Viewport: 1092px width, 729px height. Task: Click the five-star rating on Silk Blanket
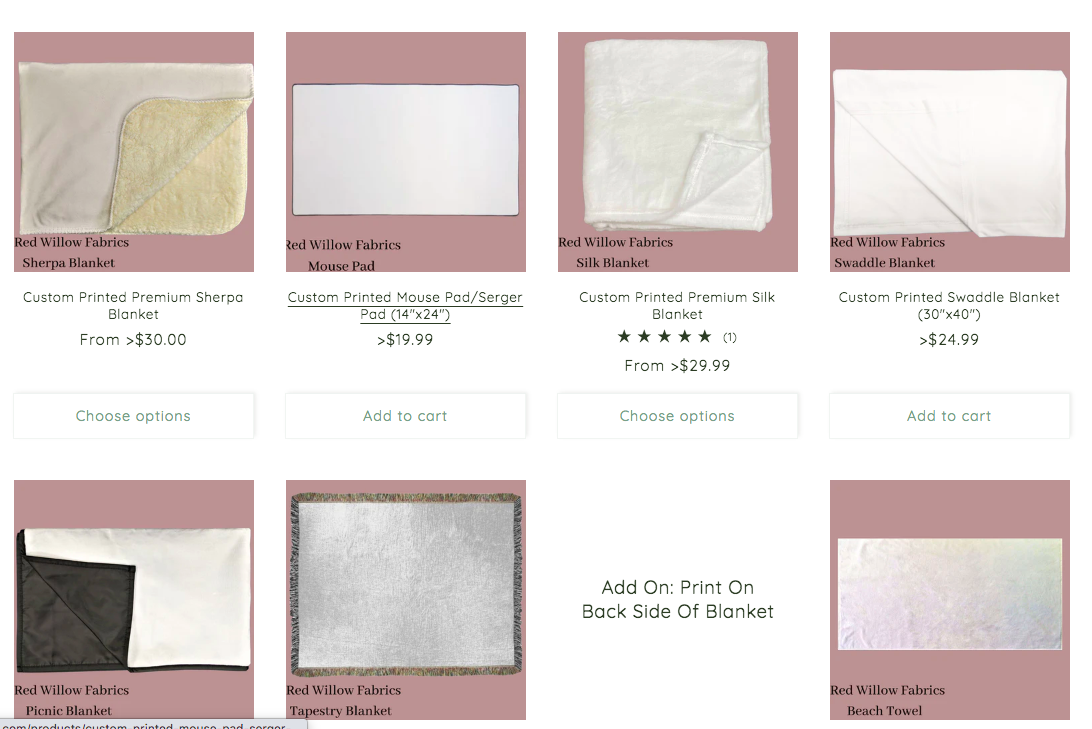click(x=665, y=337)
